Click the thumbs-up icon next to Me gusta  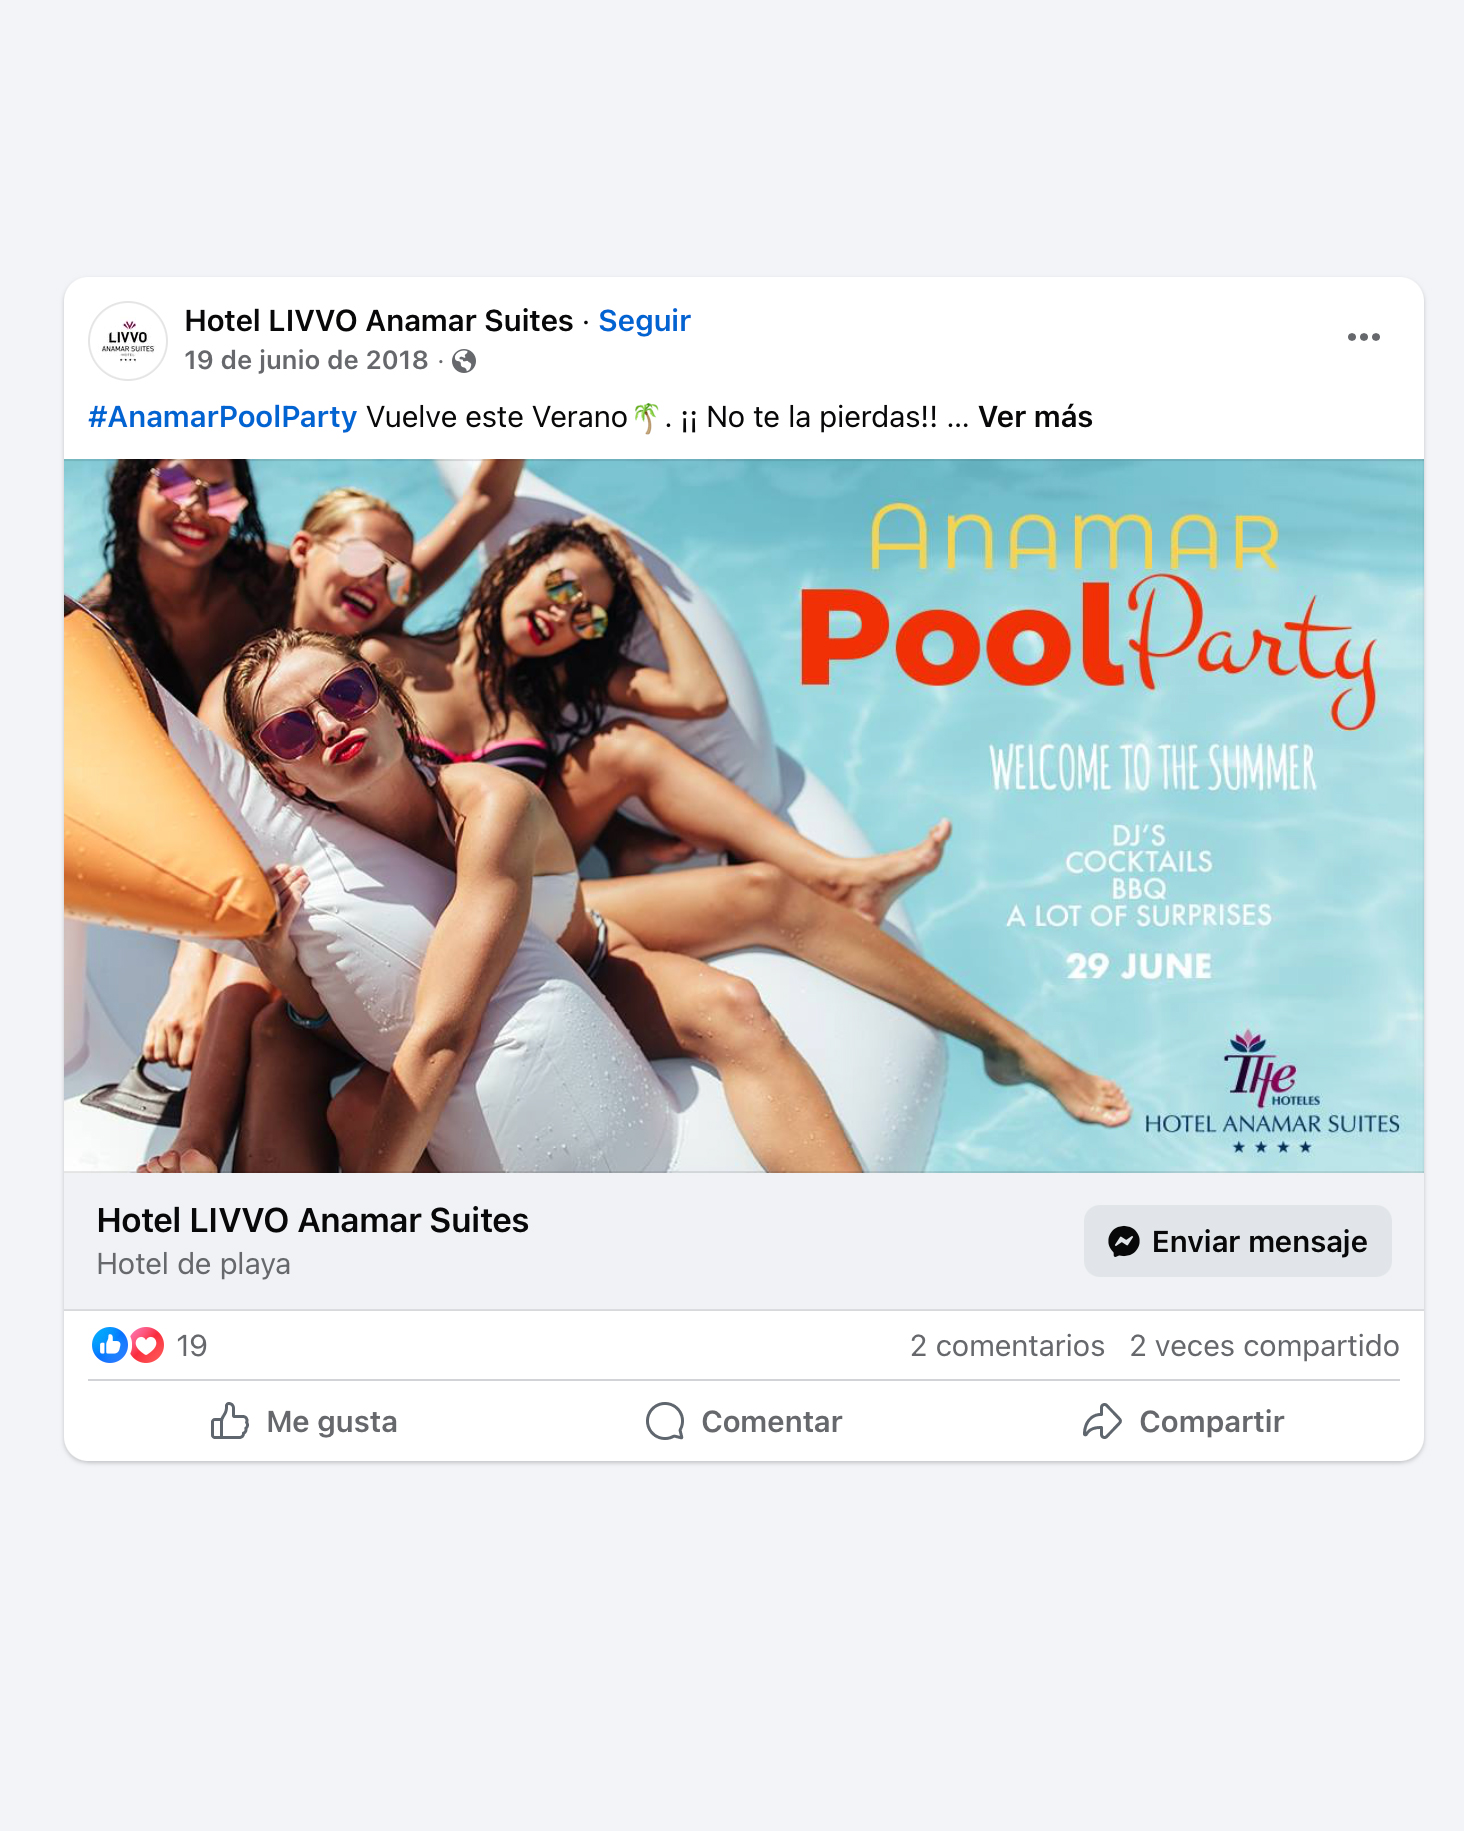230,1421
